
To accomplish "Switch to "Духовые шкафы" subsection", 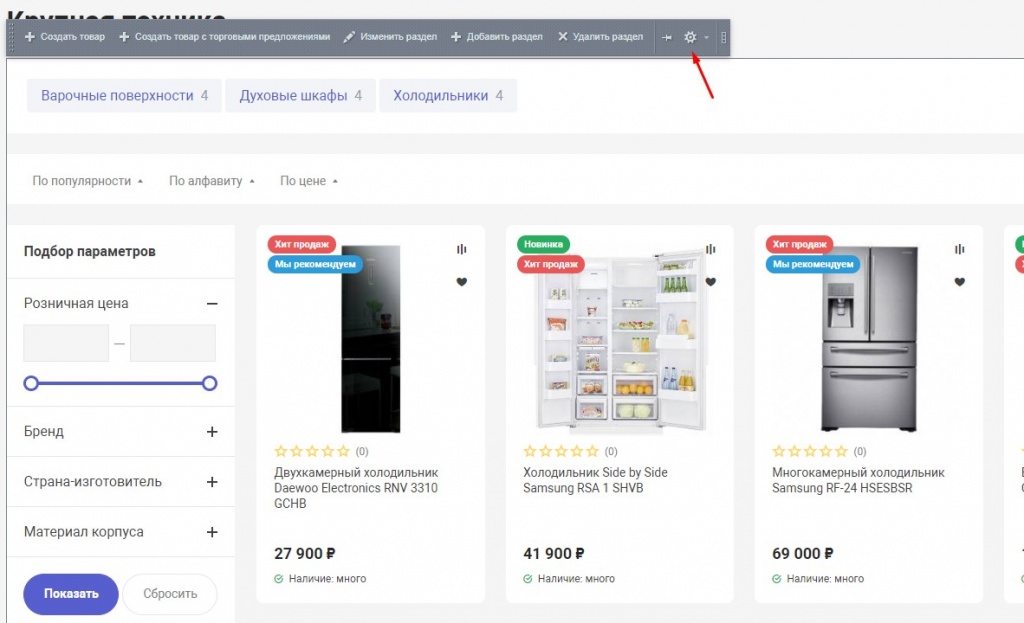I will click(x=300, y=95).
